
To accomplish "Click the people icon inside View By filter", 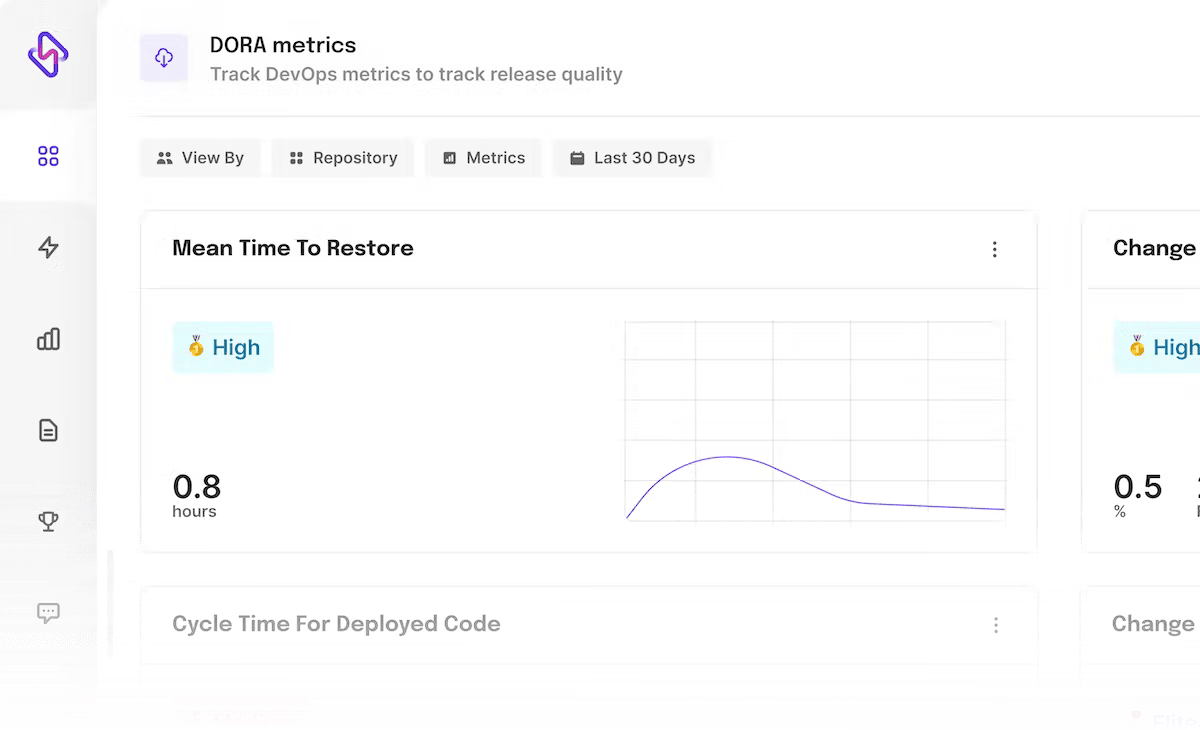I will pyautogui.click(x=164, y=157).
